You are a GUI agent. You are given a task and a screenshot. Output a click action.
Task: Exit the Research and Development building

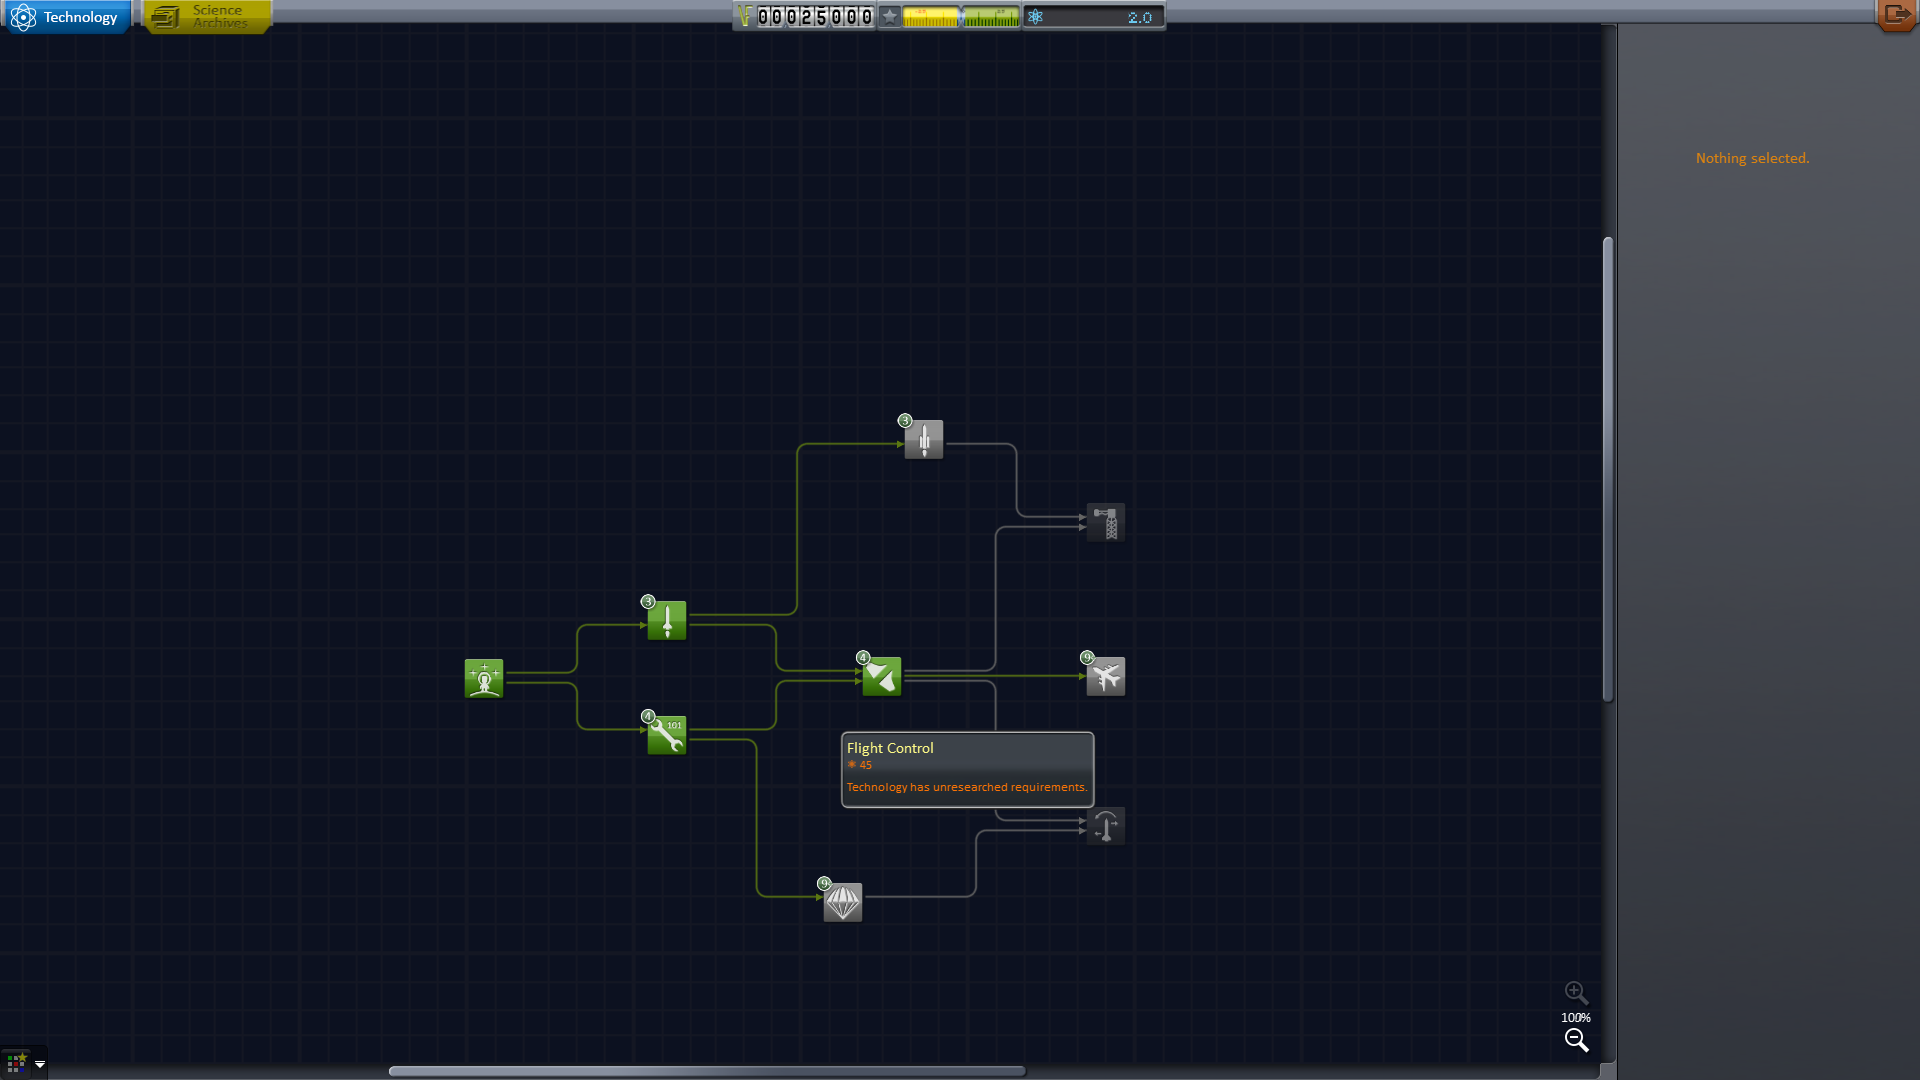pyautogui.click(x=1896, y=15)
